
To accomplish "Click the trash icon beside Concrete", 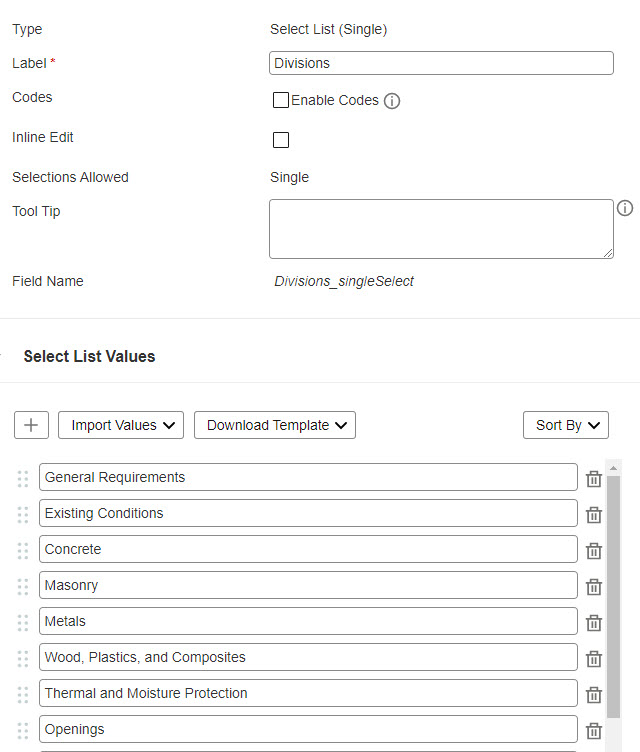I will coord(593,551).
